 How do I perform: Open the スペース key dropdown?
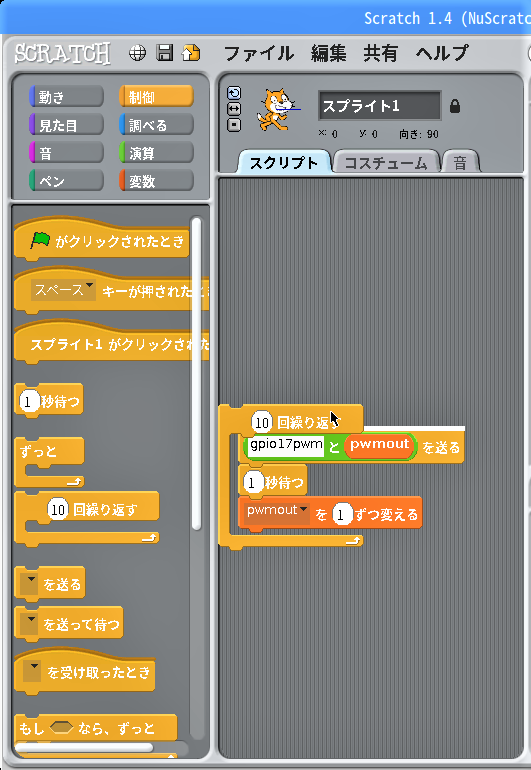pos(63,290)
